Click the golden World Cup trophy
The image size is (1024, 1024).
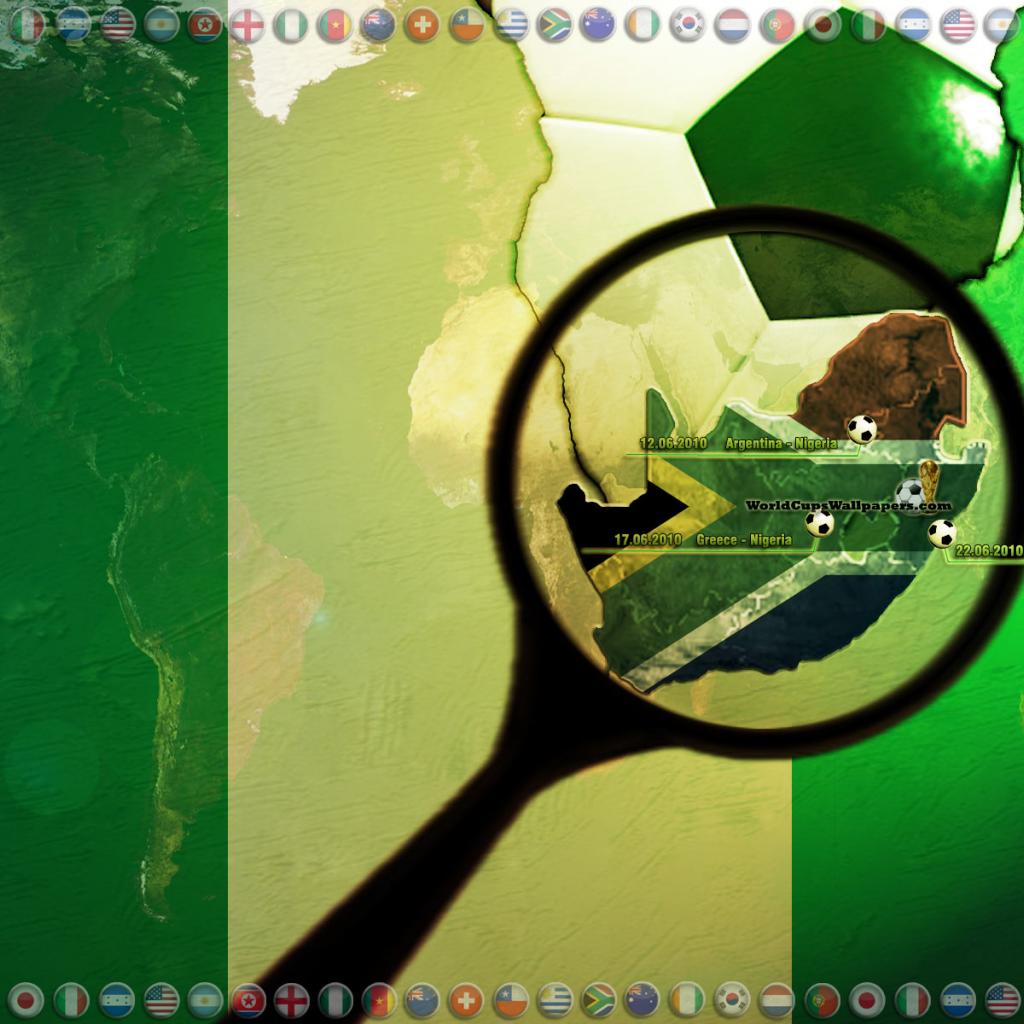pyautogui.click(x=930, y=480)
